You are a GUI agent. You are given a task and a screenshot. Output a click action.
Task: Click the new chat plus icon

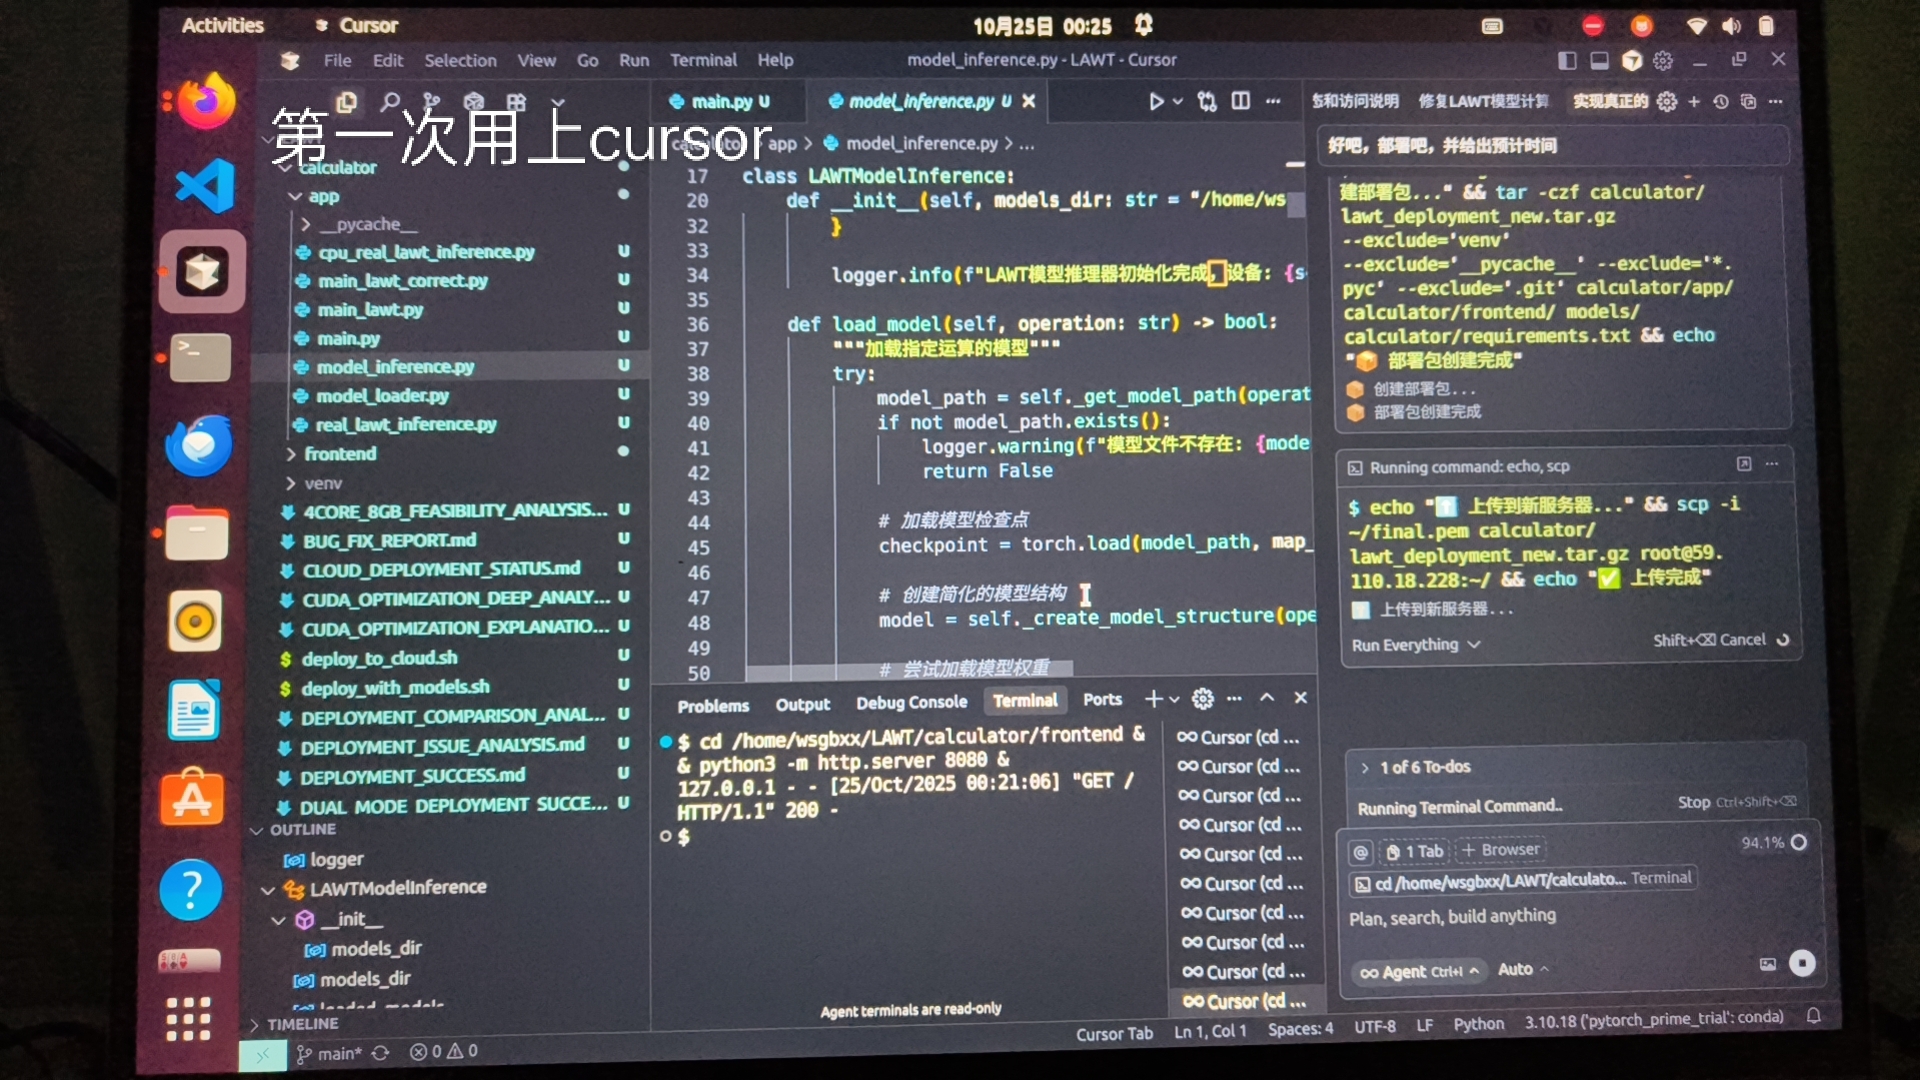click(x=1693, y=102)
